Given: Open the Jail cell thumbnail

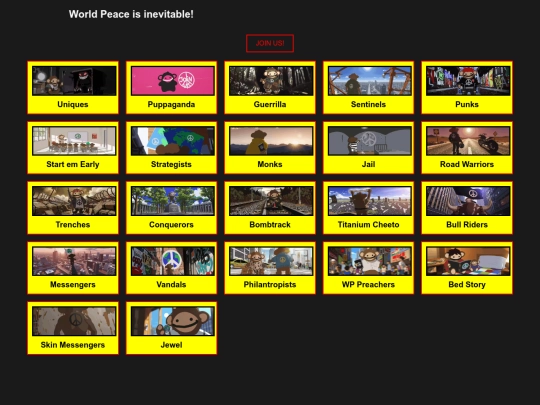Looking at the screenshot, I should pos(370,141).
